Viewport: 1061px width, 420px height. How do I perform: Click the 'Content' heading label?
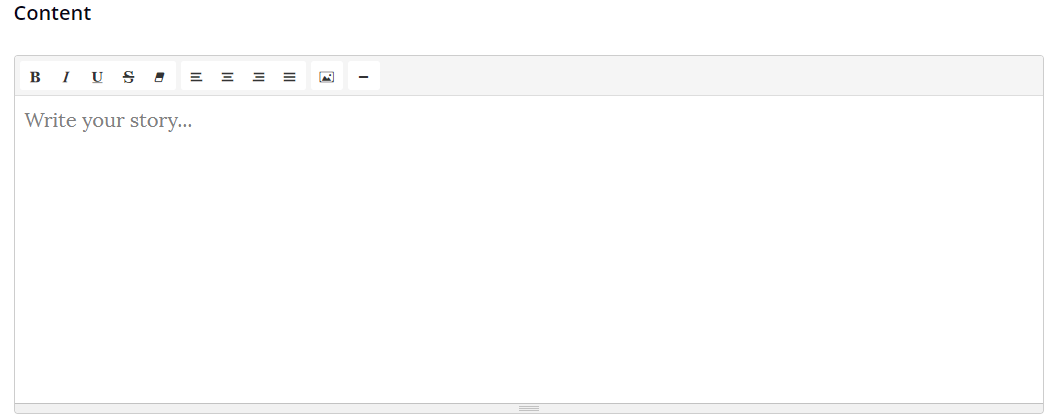[52, 13]
